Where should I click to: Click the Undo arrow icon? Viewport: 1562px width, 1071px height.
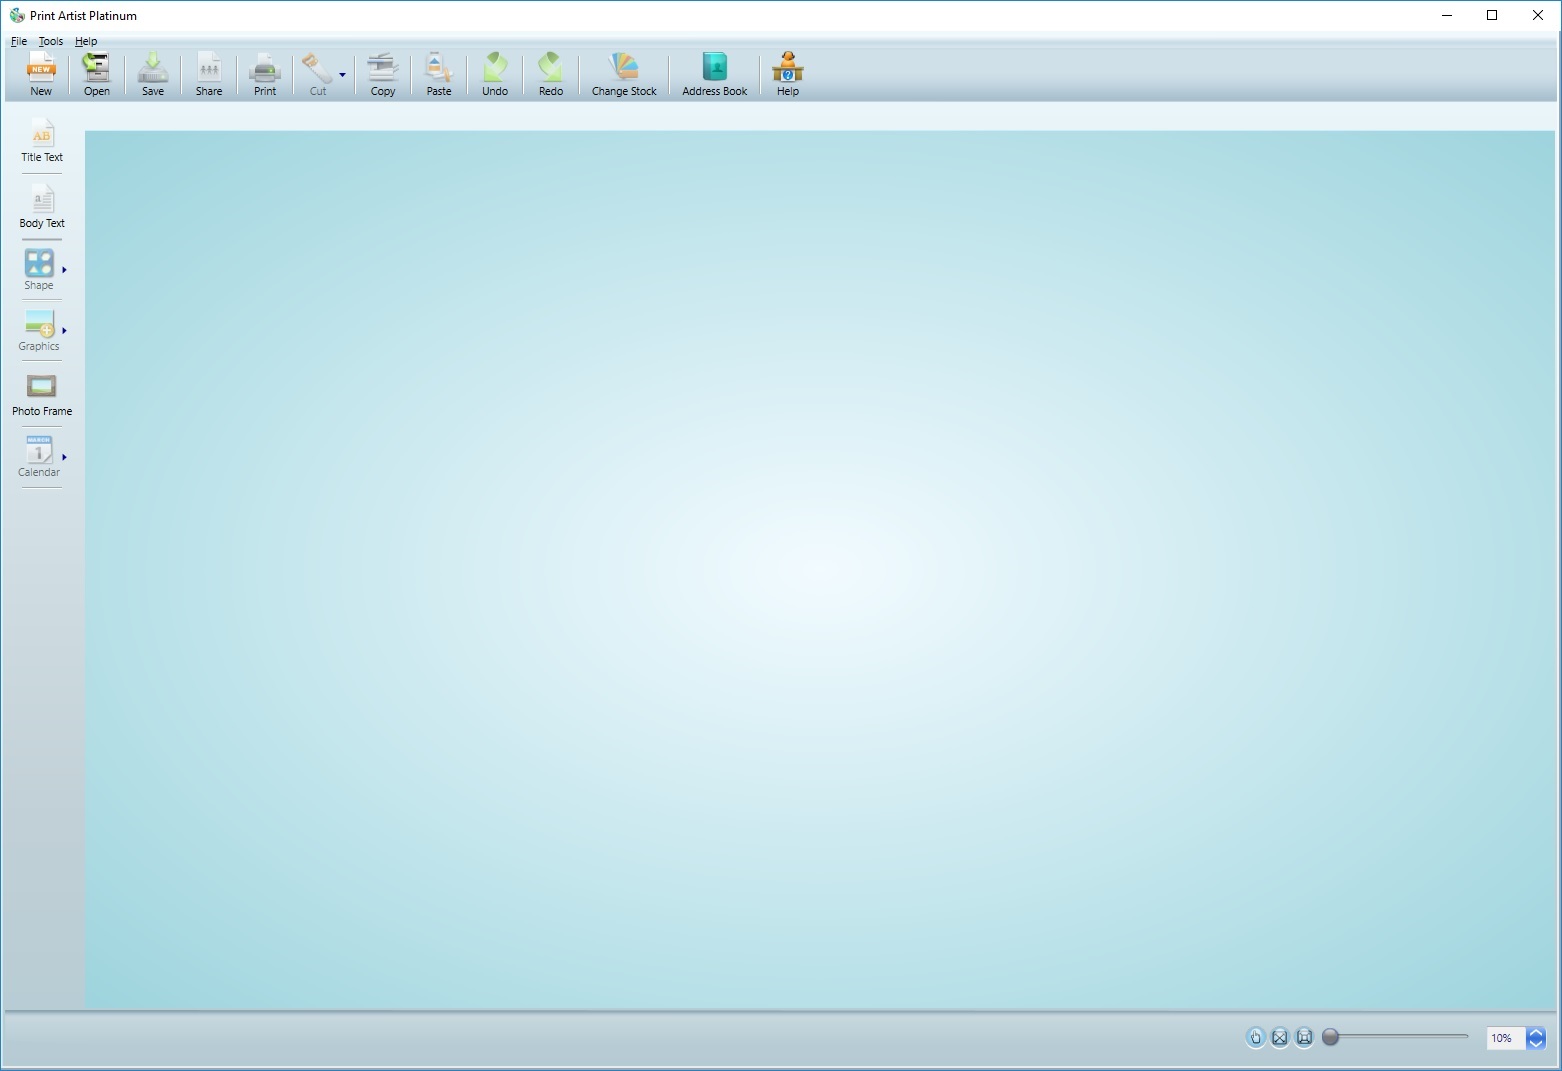(x=495, y=74)
